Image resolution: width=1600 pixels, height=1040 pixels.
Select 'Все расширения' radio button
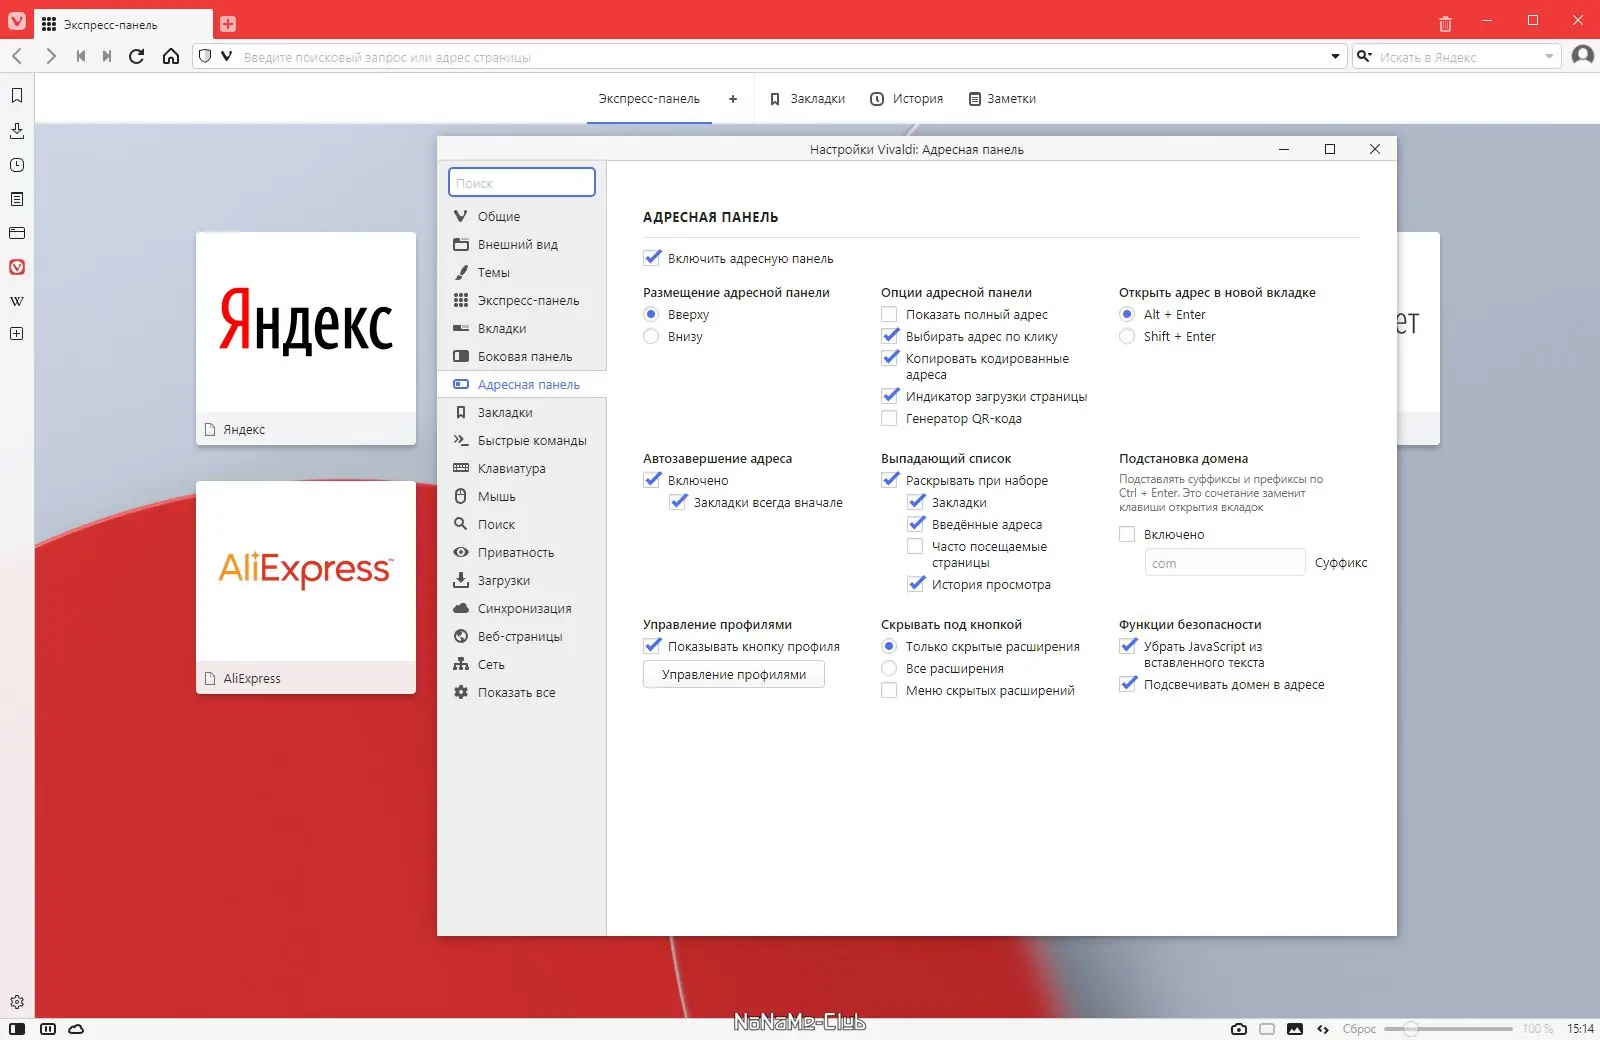889,668
